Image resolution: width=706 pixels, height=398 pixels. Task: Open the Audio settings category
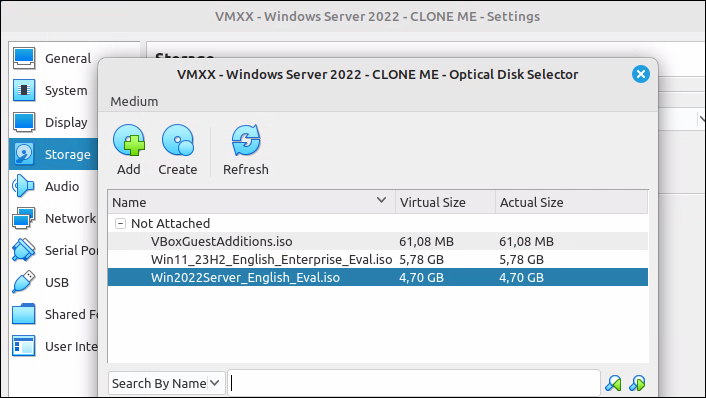[54, 186]
